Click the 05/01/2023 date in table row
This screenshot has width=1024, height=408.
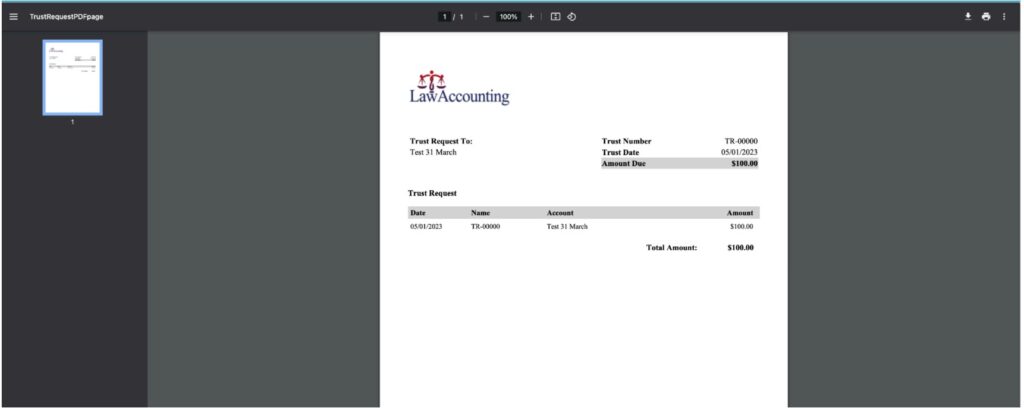426,227
